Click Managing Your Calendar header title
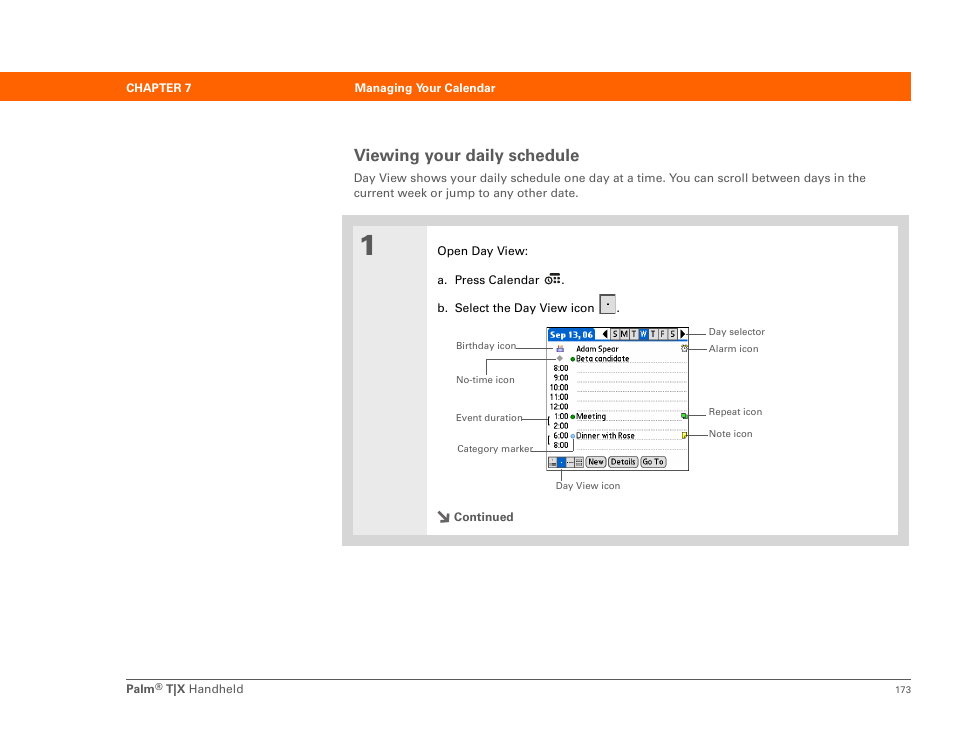954x738 pixels. point(425,88)
